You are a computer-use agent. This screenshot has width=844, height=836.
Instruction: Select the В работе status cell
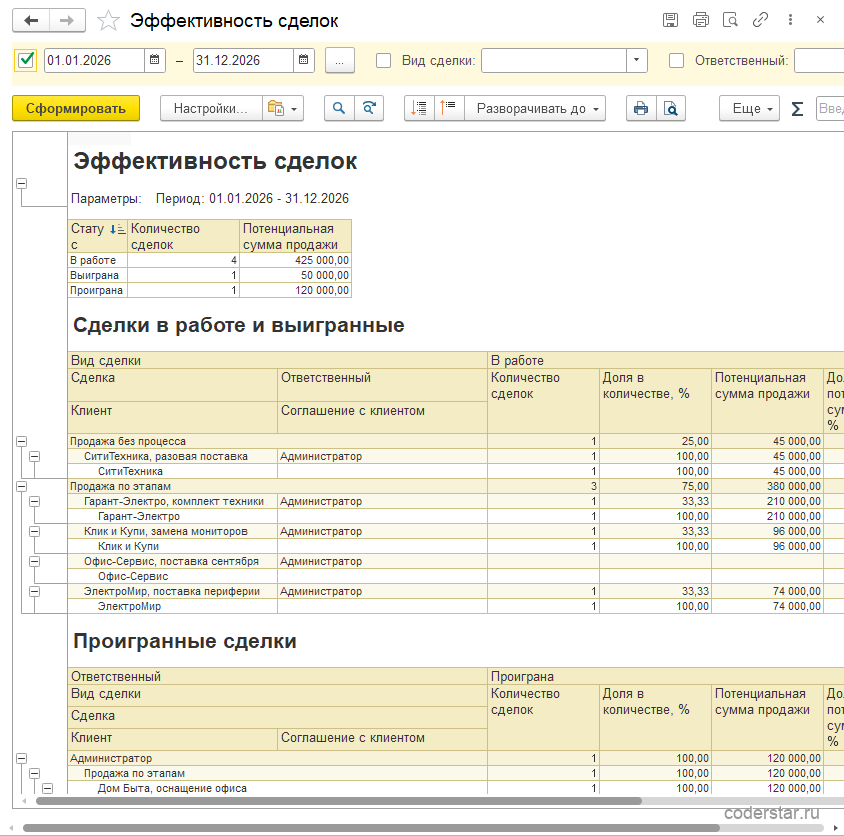97,260
